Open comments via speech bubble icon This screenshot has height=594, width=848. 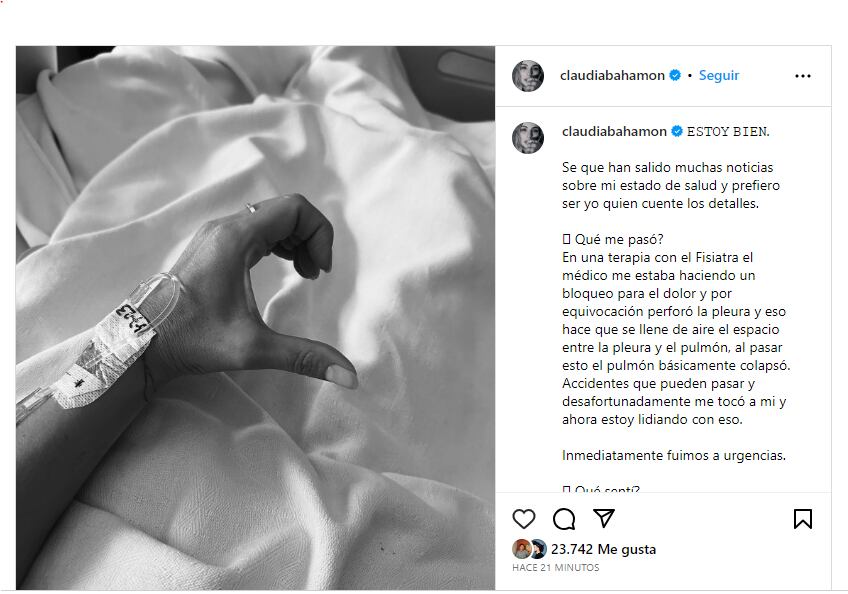click(x=564, y=519)
